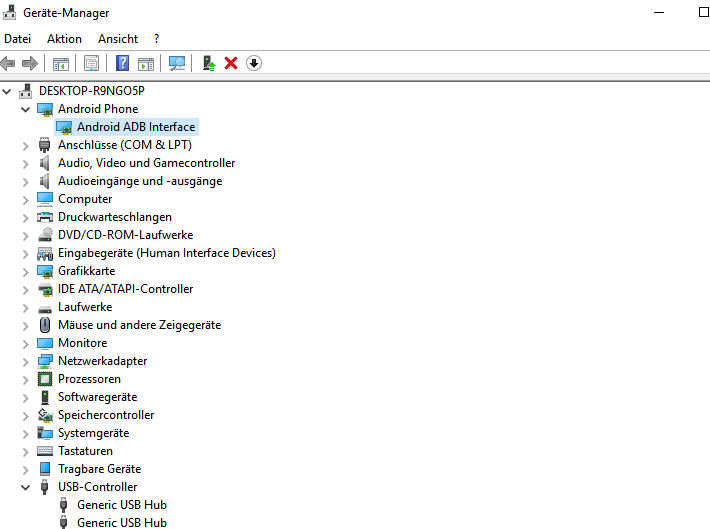
Task: Click the Netzwerkadapter network icon
Action: tap(45, 361)
